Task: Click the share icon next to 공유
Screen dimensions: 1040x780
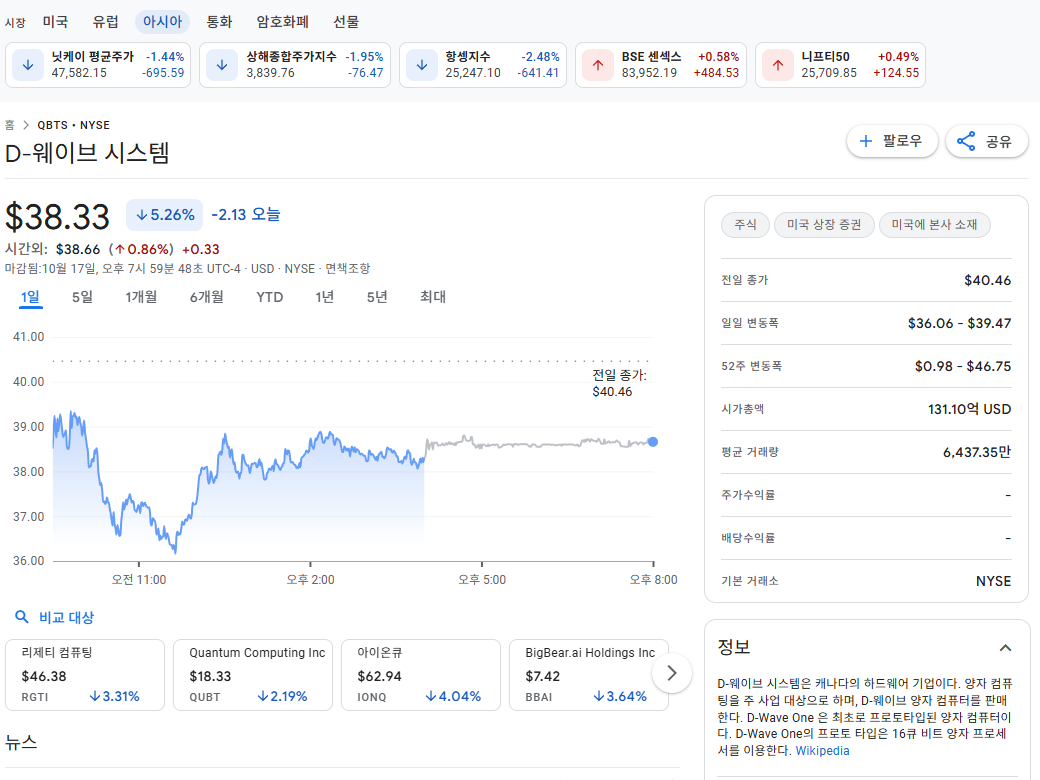Action: 966,141
